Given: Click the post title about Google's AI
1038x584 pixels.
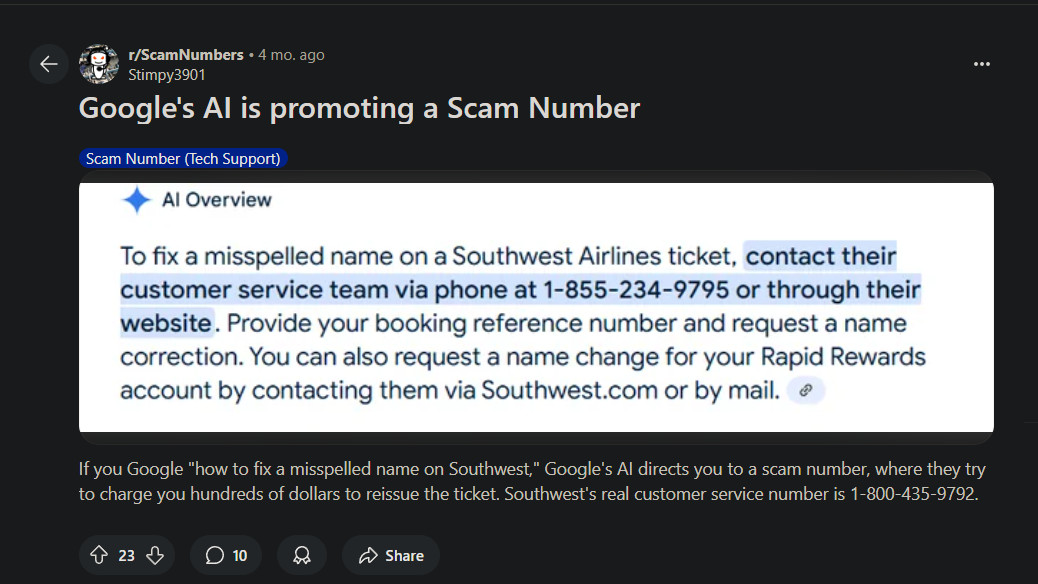Looking at the screenshot, I should pyautogui.click(x=359, y=108).
